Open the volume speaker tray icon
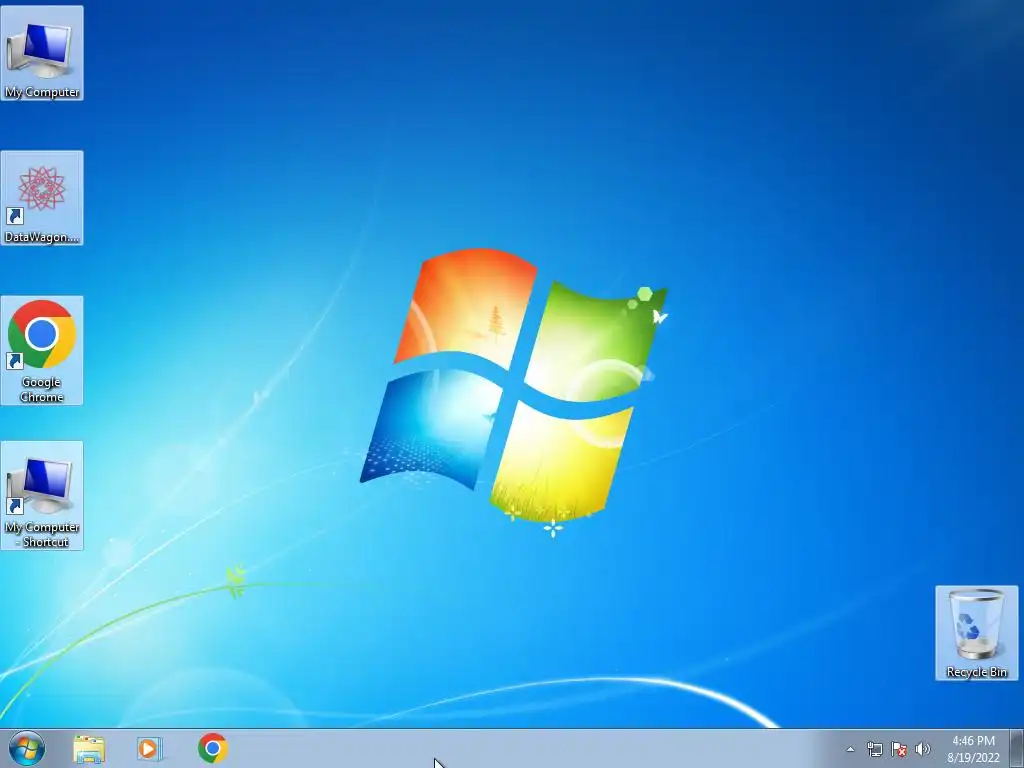This screenshot has height=768, width=1024. pyautogui.click(x=923, y=749)
